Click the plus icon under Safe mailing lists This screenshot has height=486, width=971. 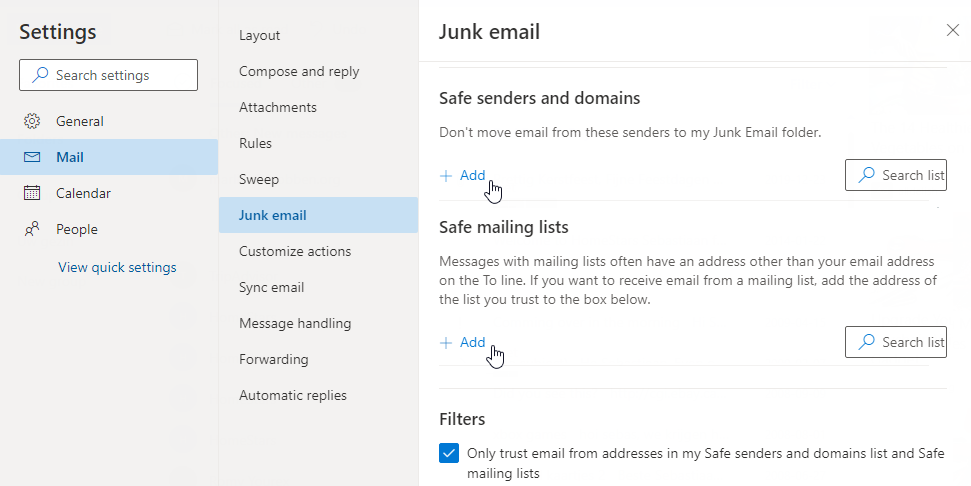coord(446,343)
